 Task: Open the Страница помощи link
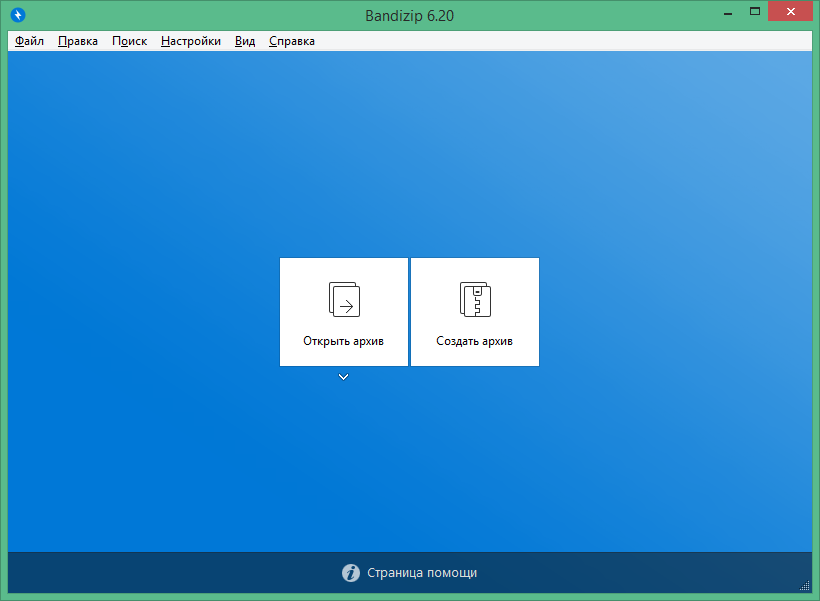pos(422,573)
